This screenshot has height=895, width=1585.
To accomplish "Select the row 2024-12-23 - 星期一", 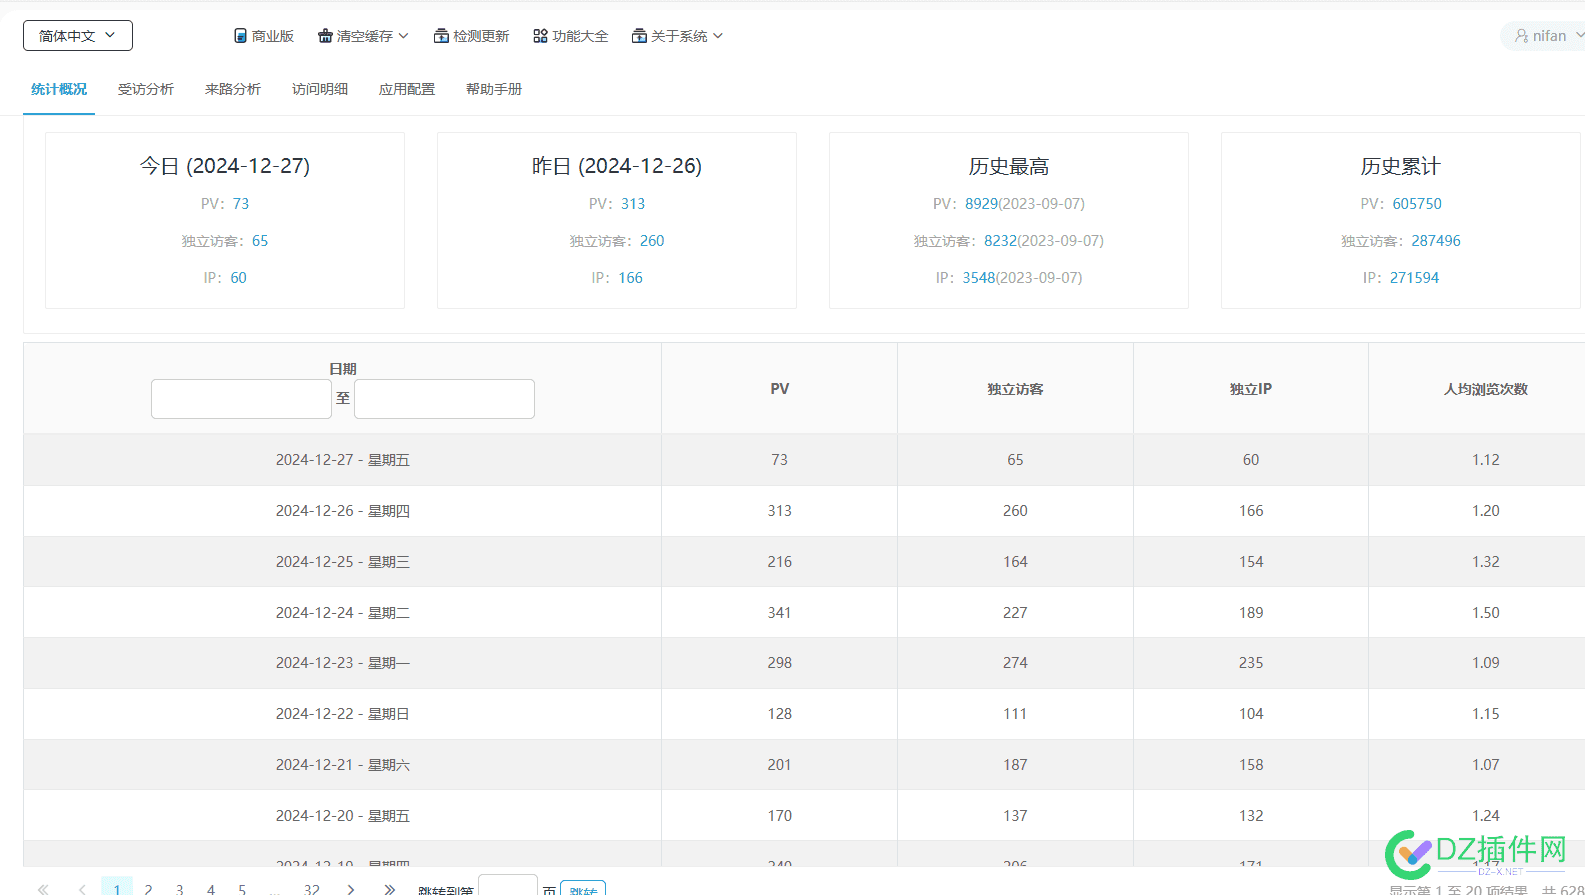I will pos(804,663).
